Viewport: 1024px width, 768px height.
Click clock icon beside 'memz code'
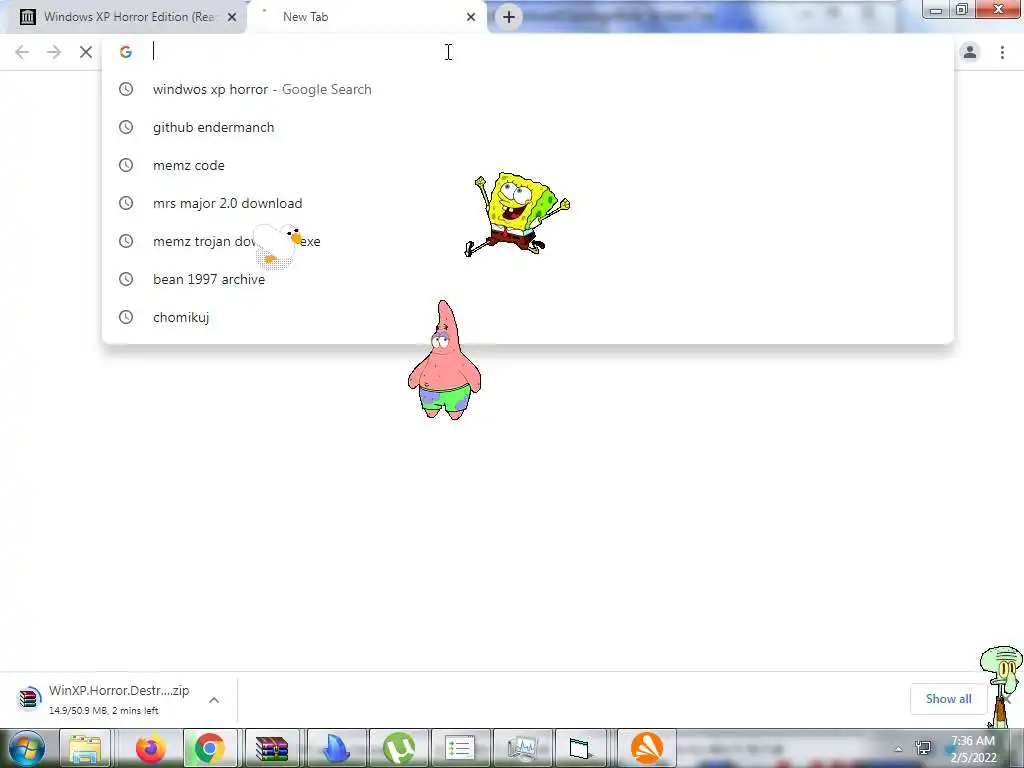coord(126,165)
